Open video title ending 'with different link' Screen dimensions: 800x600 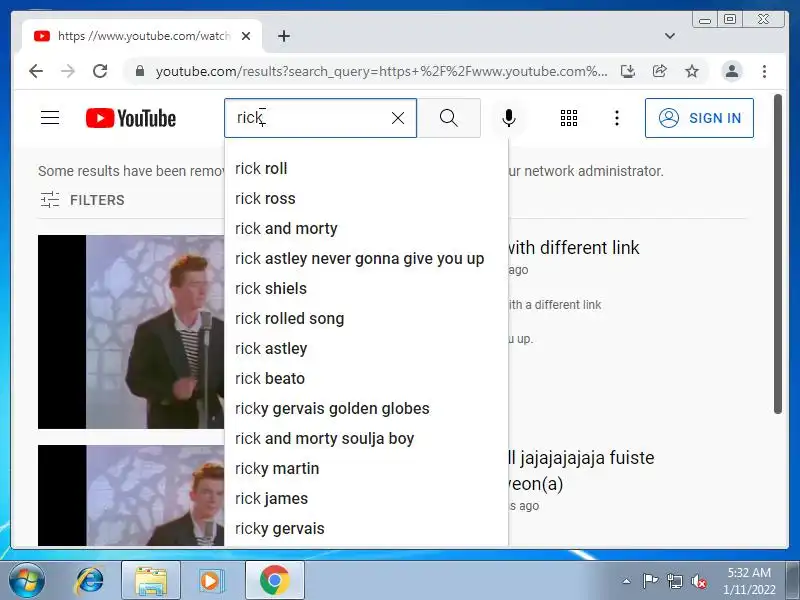click(x=574, y=248)
